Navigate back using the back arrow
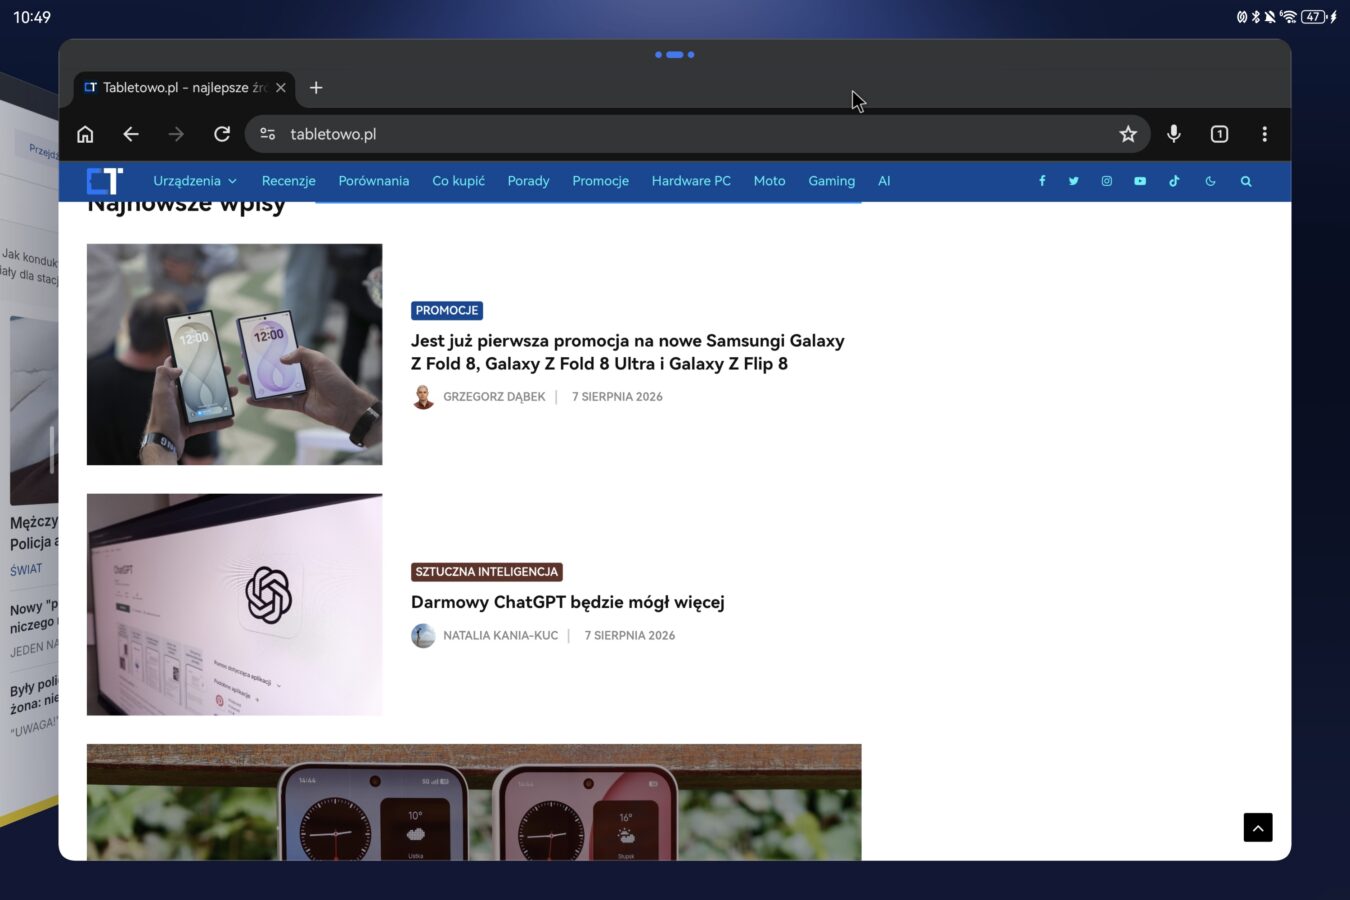The width and height of the screenshot is (1350, 900). (131, 134)
